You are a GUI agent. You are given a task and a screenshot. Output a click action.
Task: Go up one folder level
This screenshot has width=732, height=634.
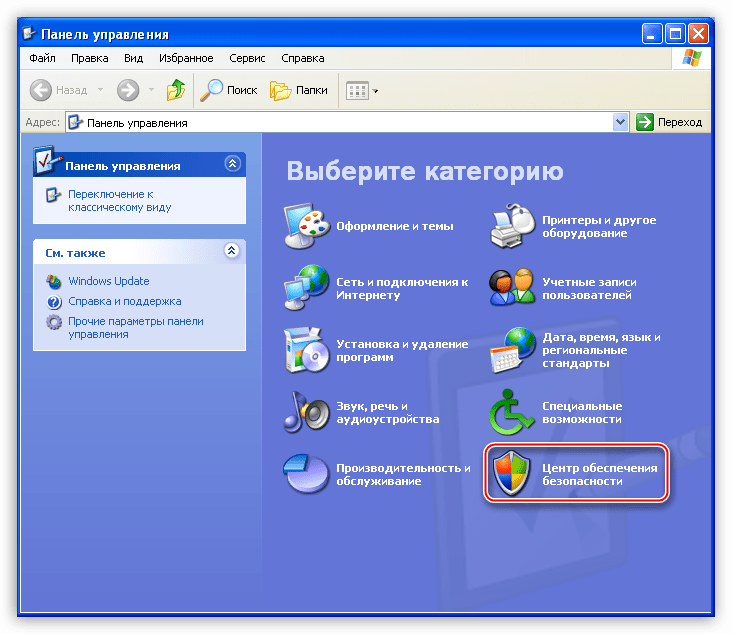coord(176,90)
